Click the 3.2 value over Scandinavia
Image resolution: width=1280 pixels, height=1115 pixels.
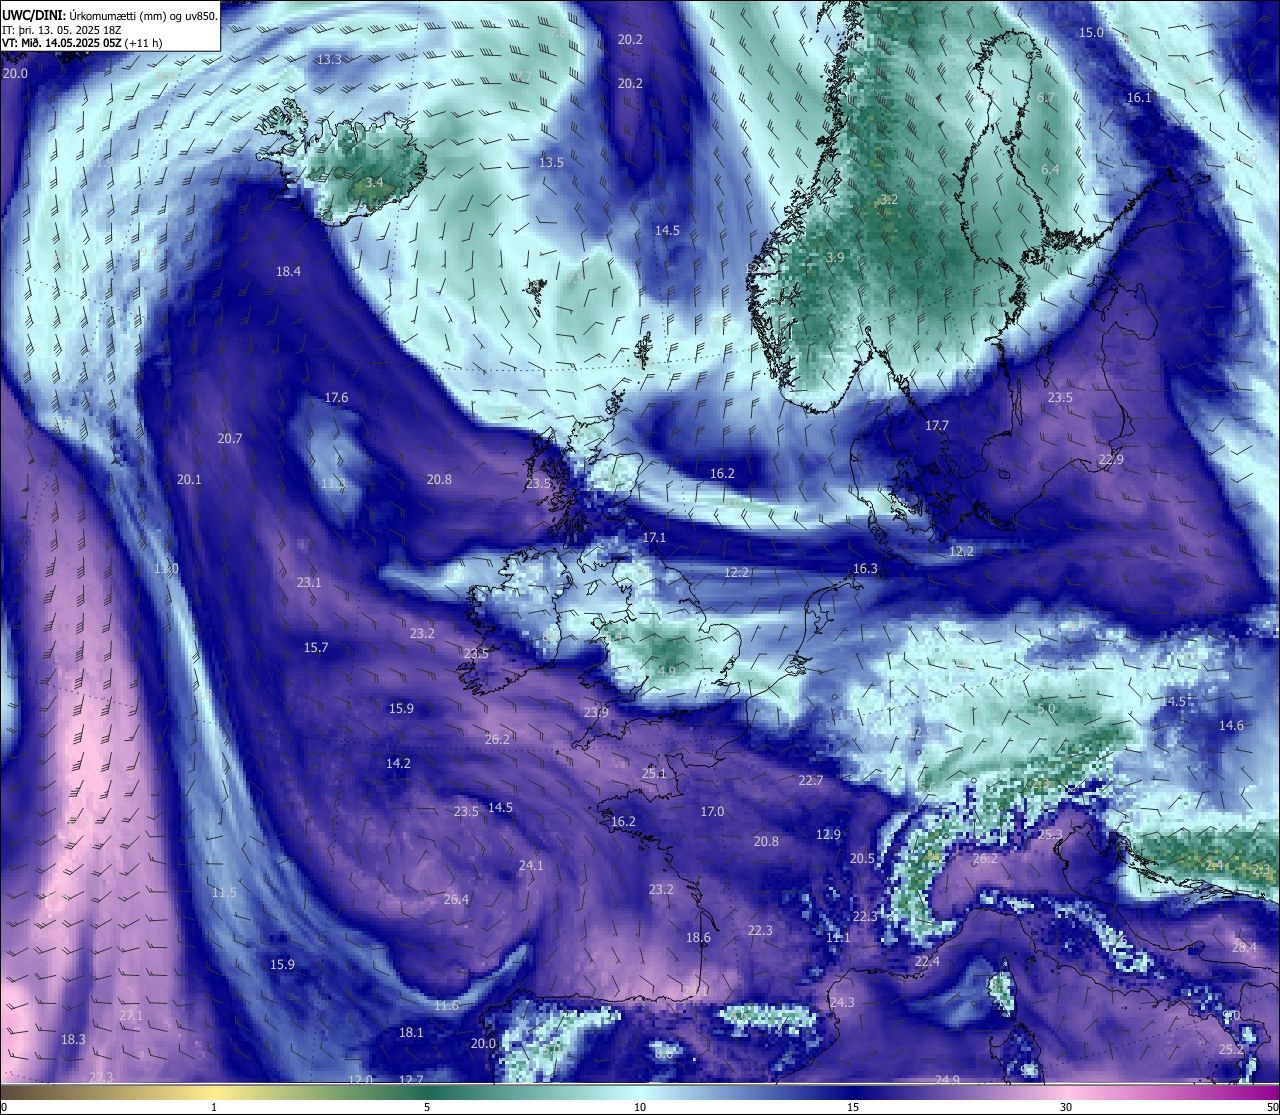889,199
